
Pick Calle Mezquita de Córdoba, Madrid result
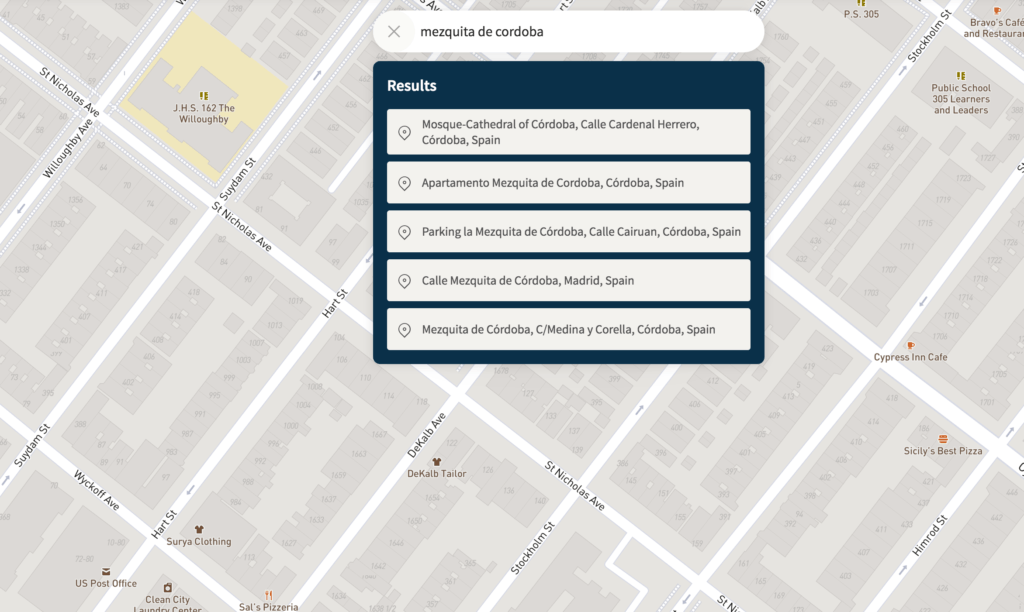568,281
